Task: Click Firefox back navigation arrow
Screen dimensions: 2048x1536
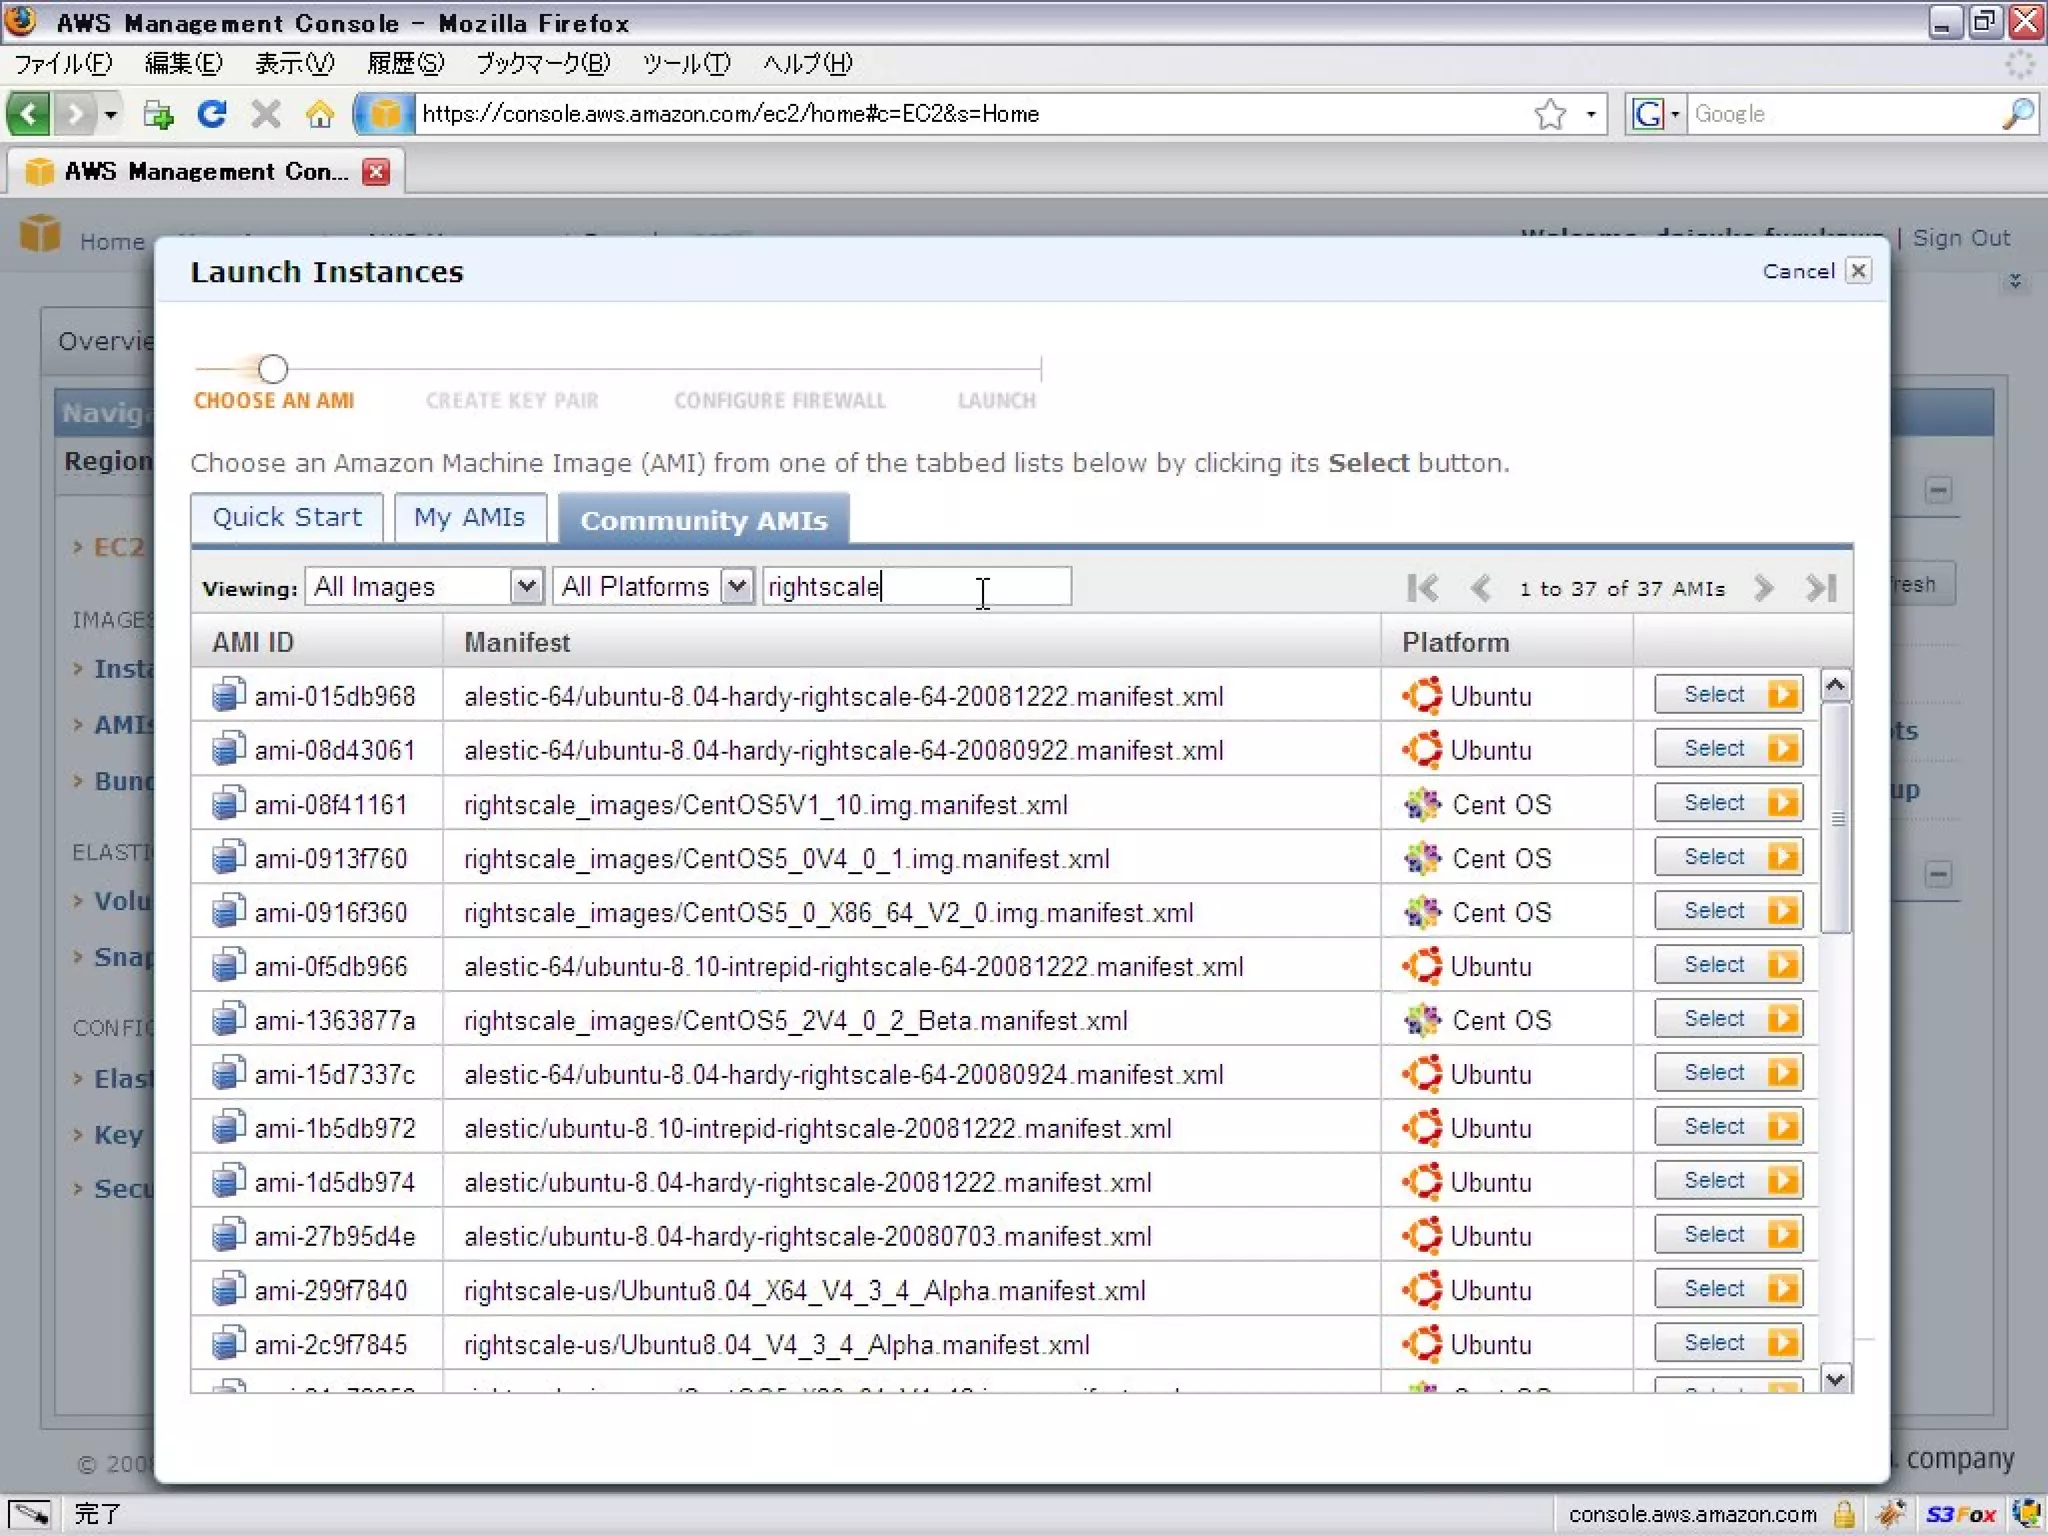Action: [x=29, y=114]
